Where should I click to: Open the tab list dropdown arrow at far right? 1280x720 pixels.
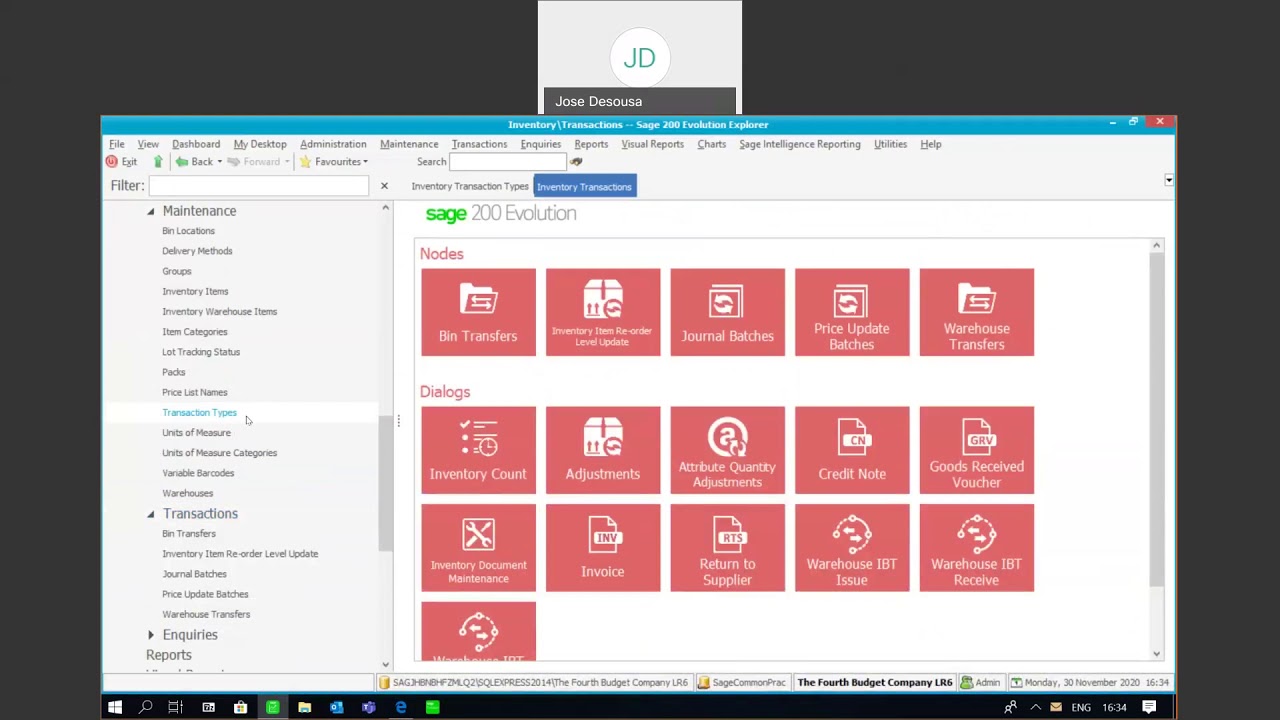coord(1169,180)
